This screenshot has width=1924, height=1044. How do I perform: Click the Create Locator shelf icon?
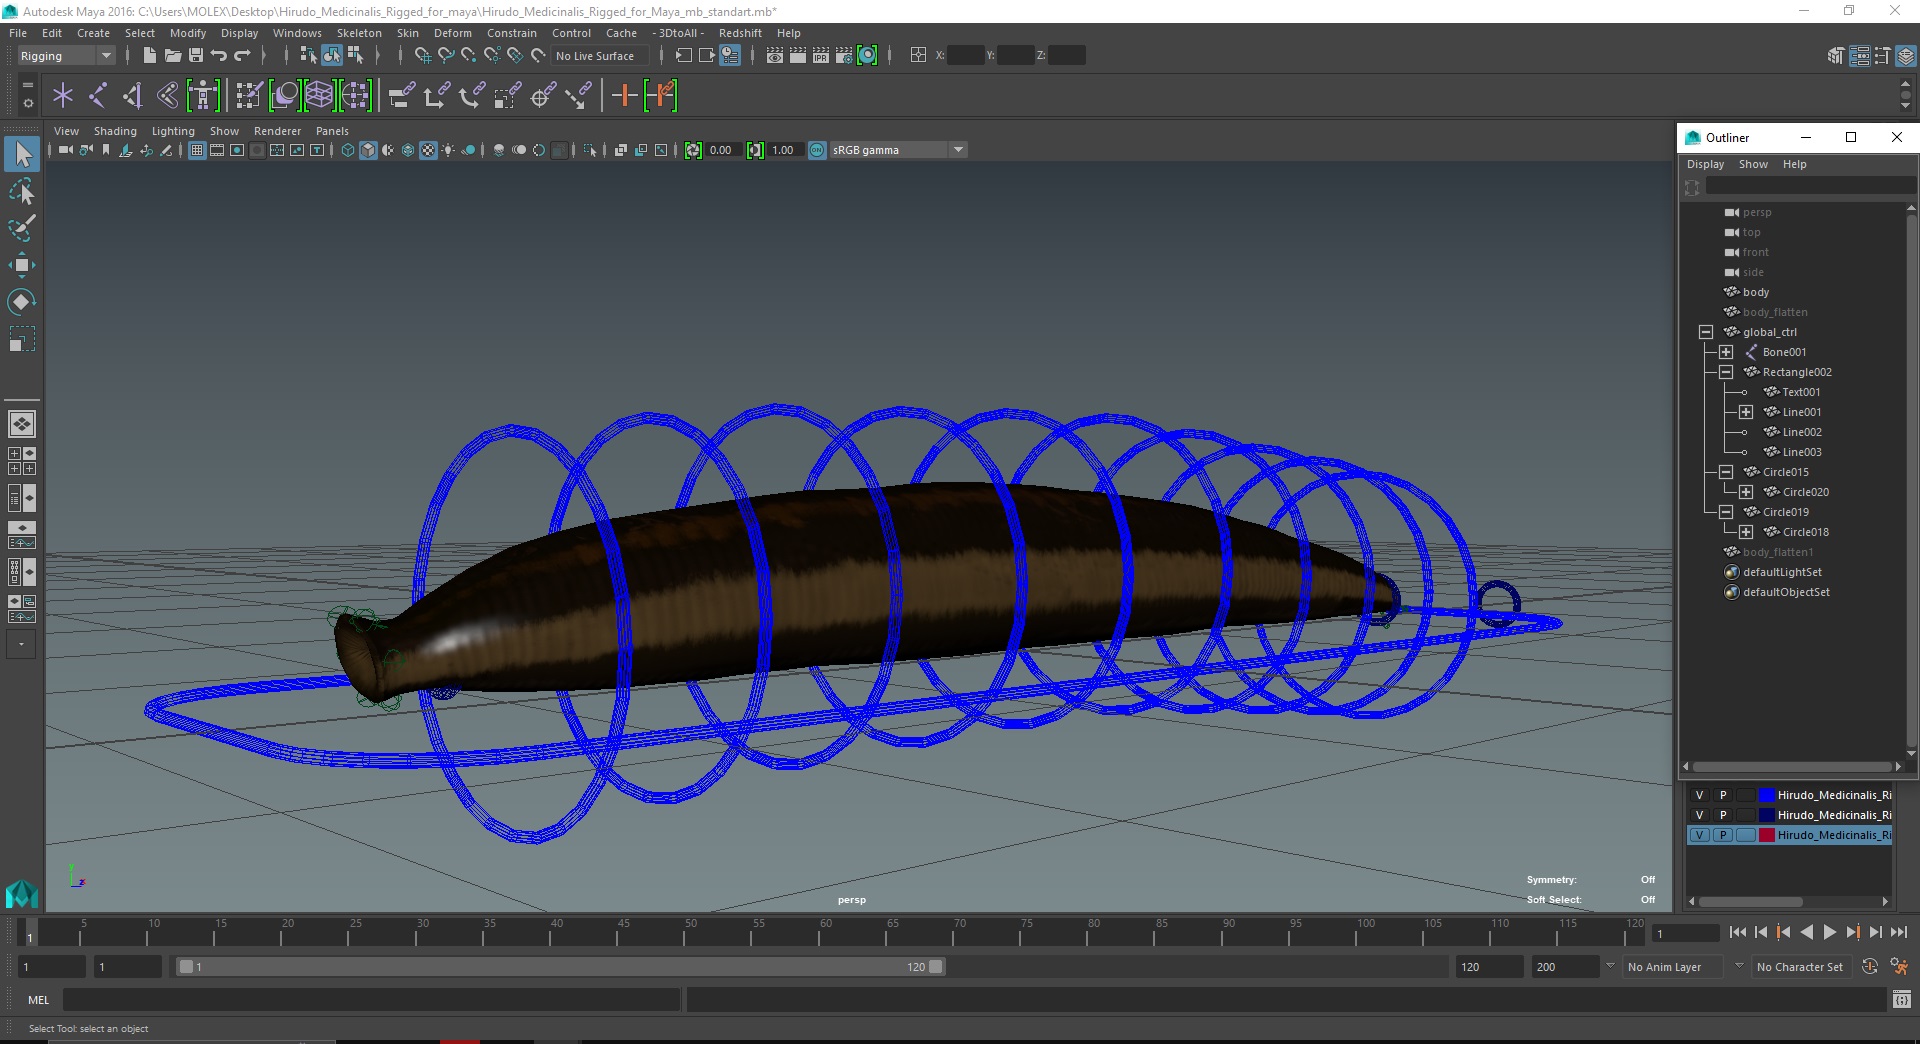[x=63, y=96]
